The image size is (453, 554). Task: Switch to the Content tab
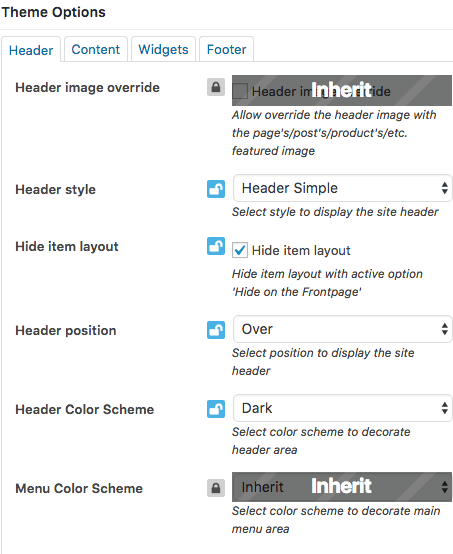click(x=96, y=49)
